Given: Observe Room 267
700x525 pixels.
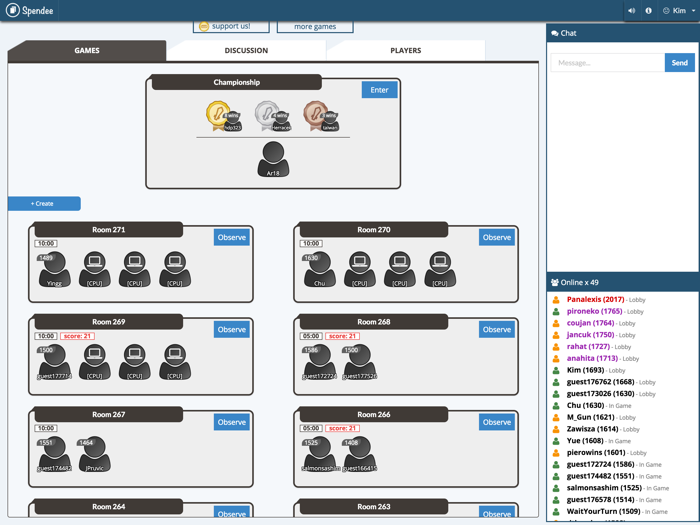Looking at the screenshot, I should [x=232, y=422].
